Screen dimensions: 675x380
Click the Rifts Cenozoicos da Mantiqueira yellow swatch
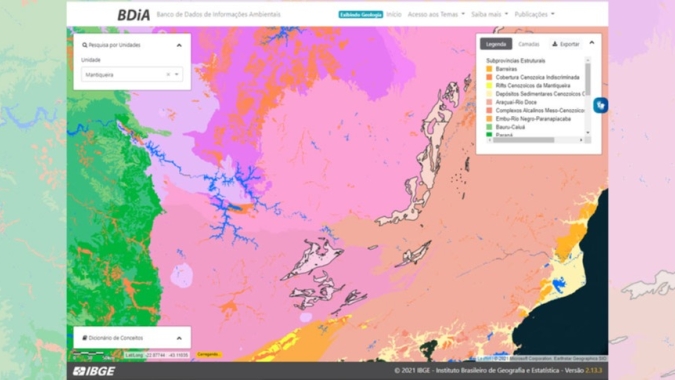pos(489,86)
